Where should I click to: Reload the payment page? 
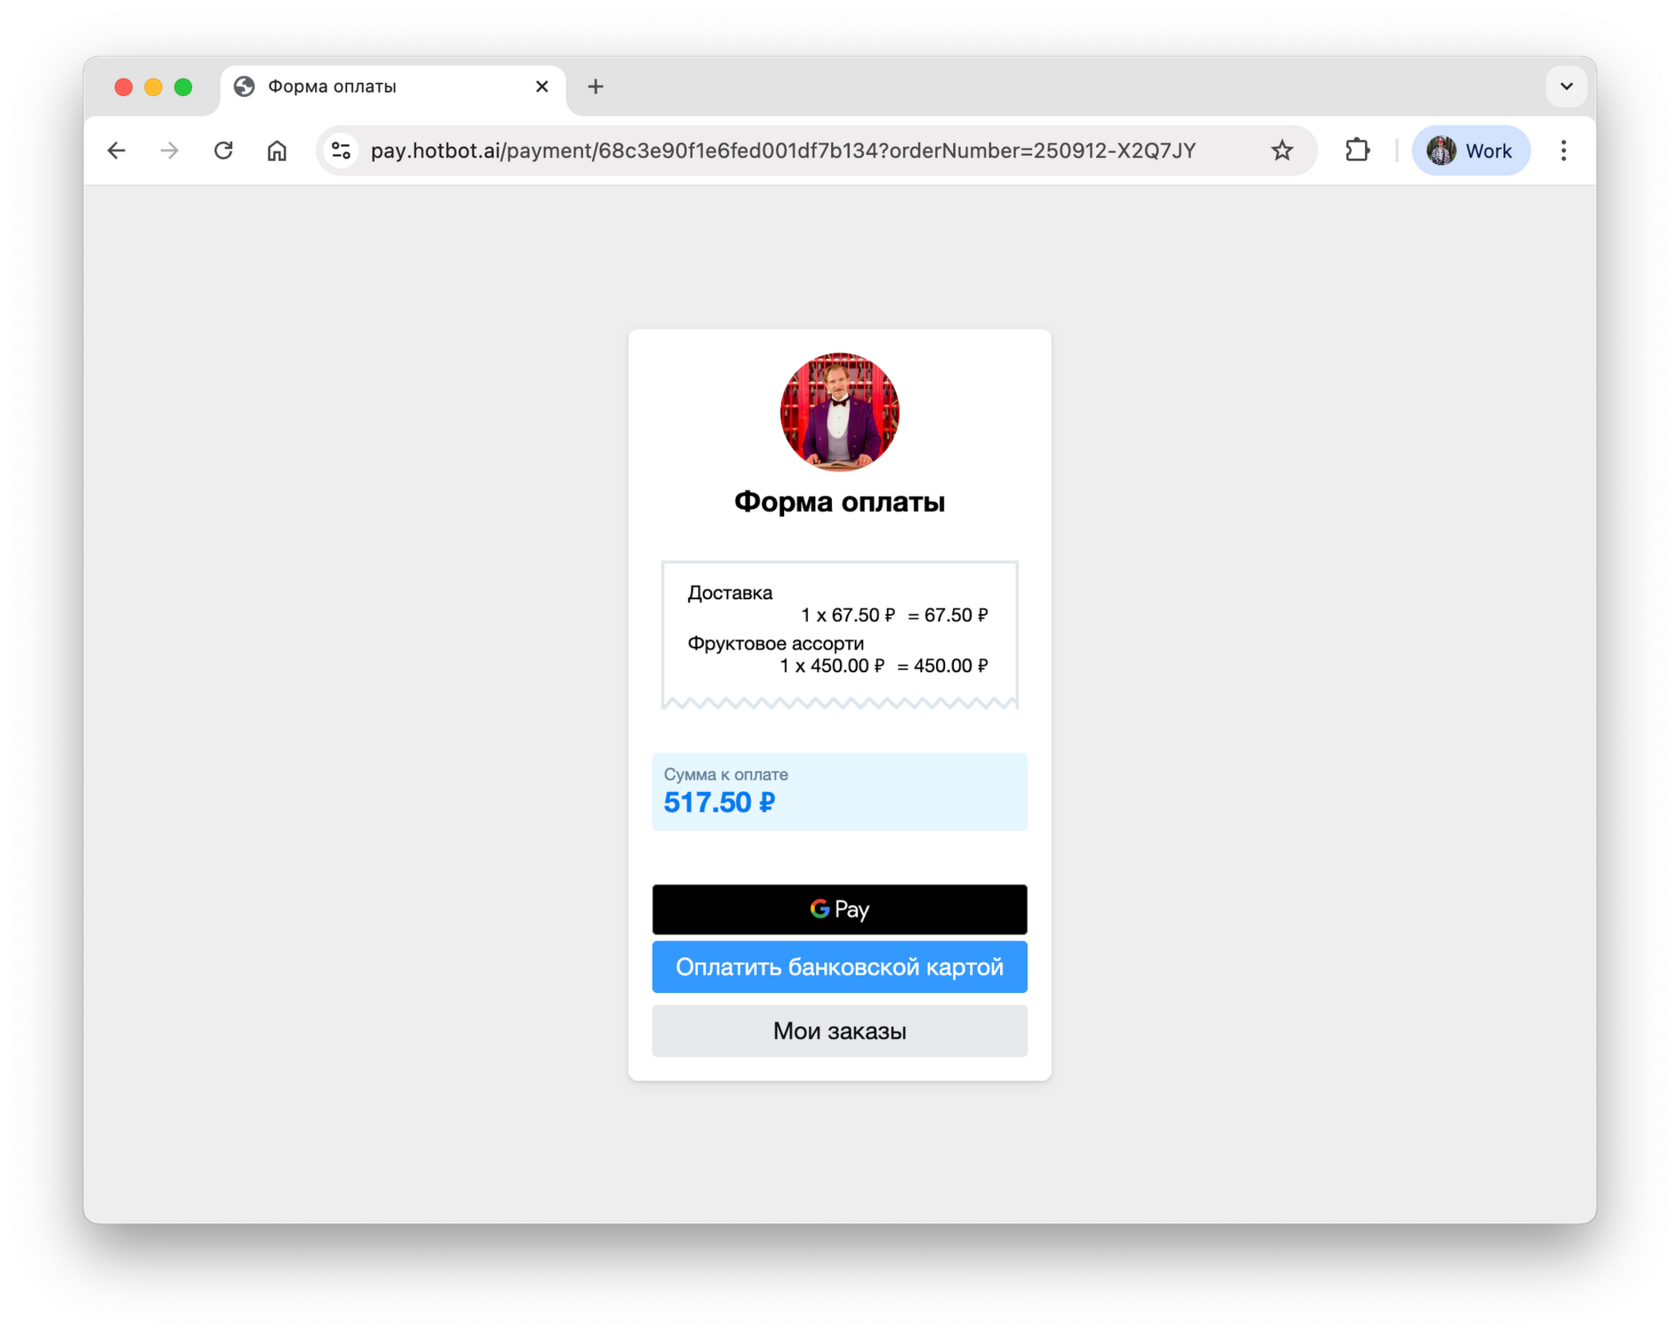[224, 151]
